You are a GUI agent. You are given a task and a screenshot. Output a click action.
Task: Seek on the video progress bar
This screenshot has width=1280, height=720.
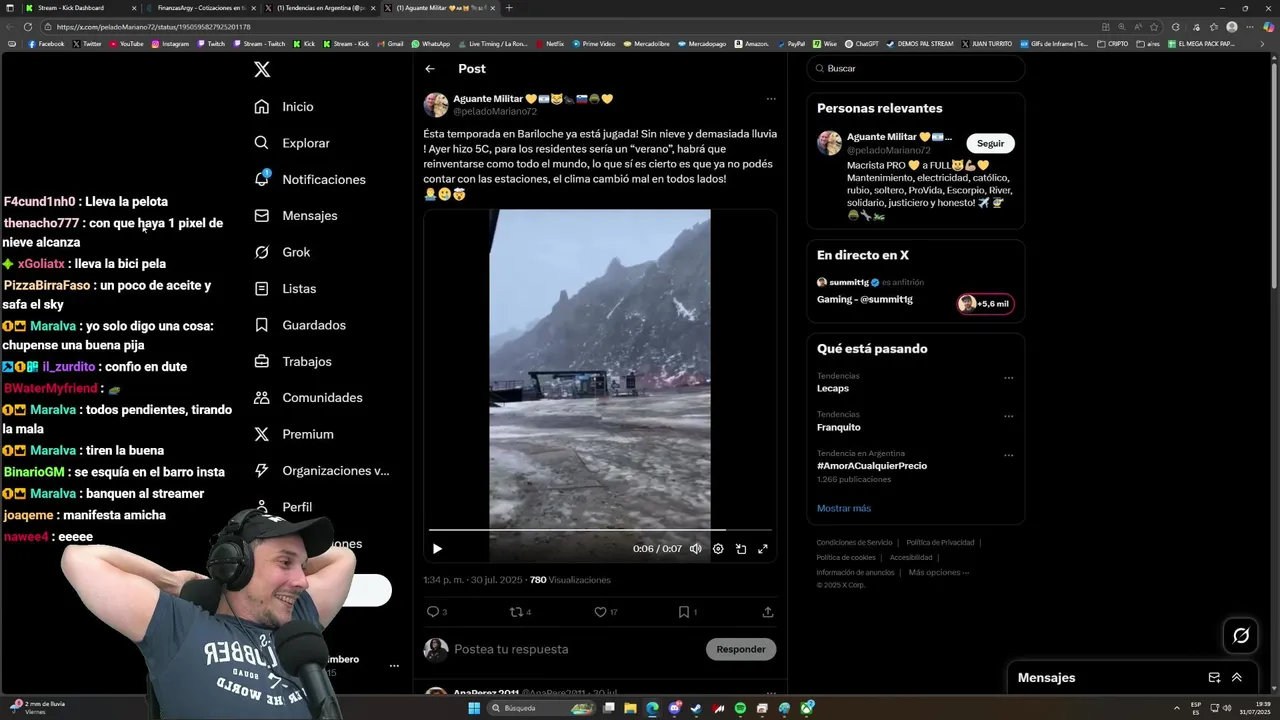(600, 530)
